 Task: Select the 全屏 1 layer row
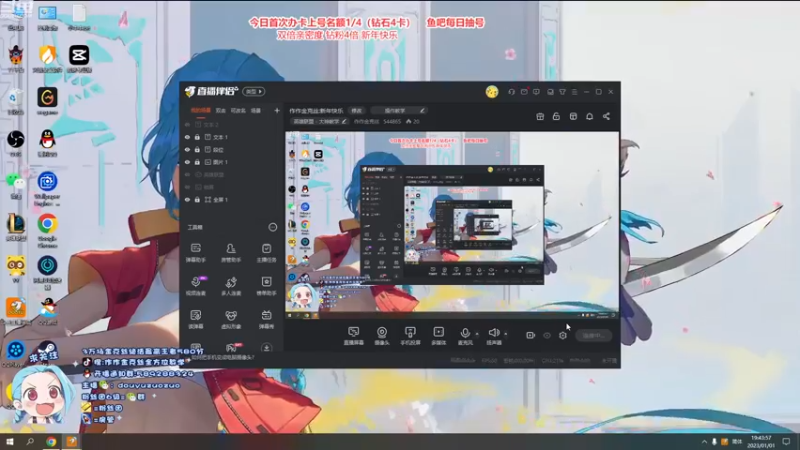pos(231,199)
